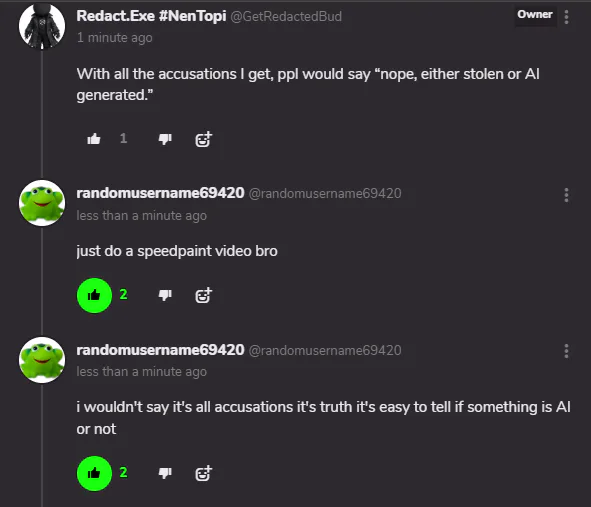The image size is (591, 507).
Task: Dislike the Redact.Exe owner comment
Action: click(x=165, y=139)
